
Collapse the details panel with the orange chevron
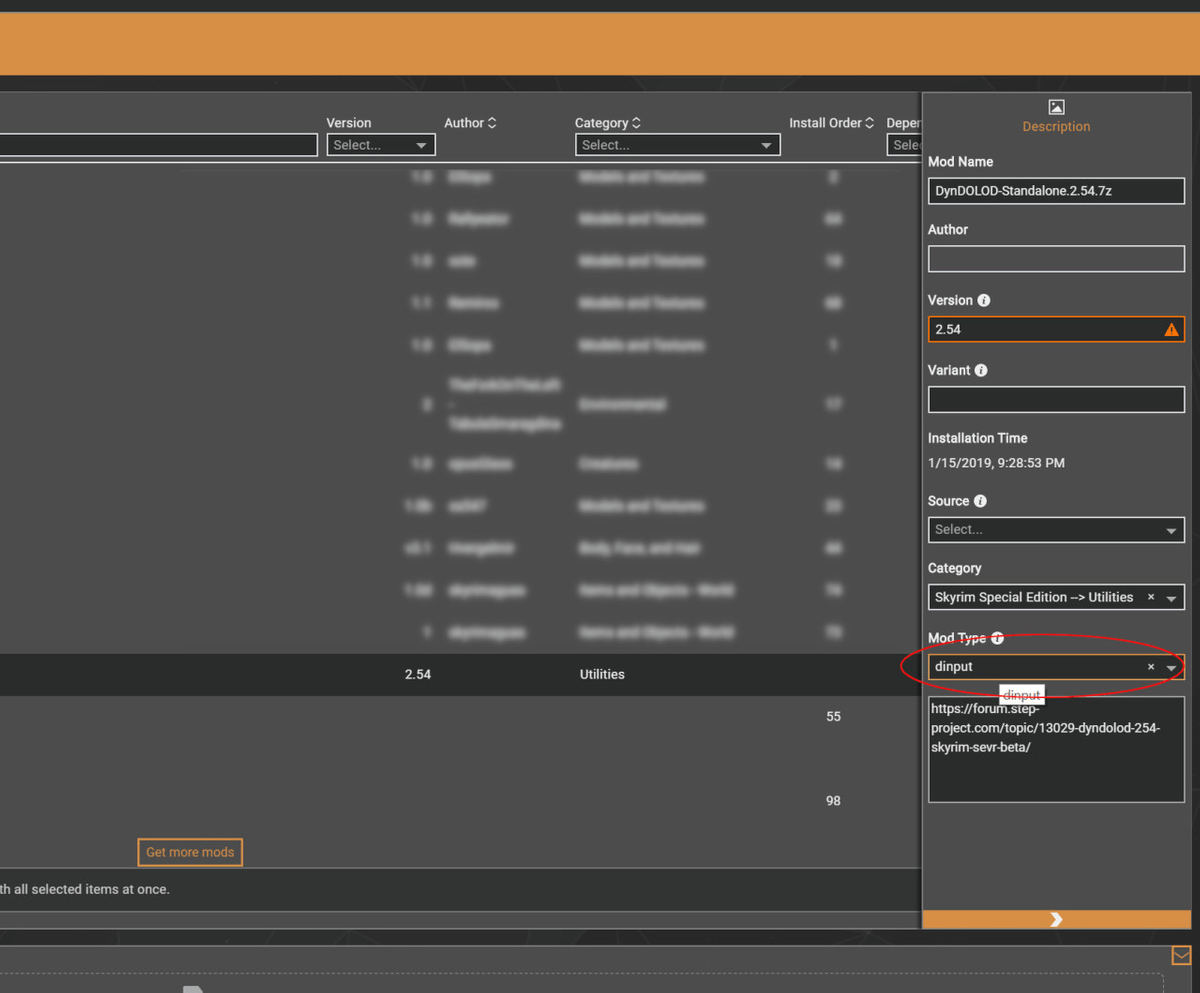click(1056, 919)
